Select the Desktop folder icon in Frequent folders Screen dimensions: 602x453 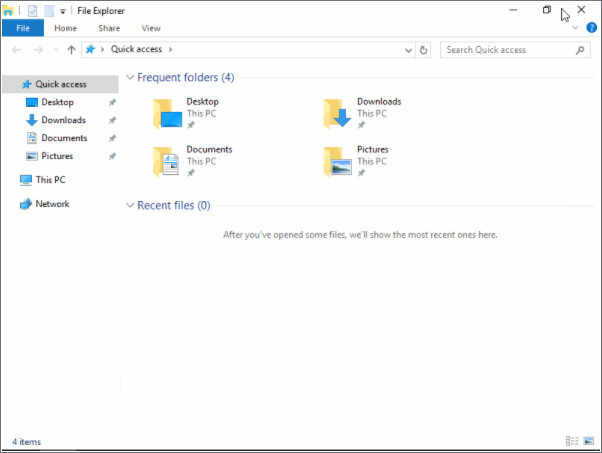click(x=167, y=114)
